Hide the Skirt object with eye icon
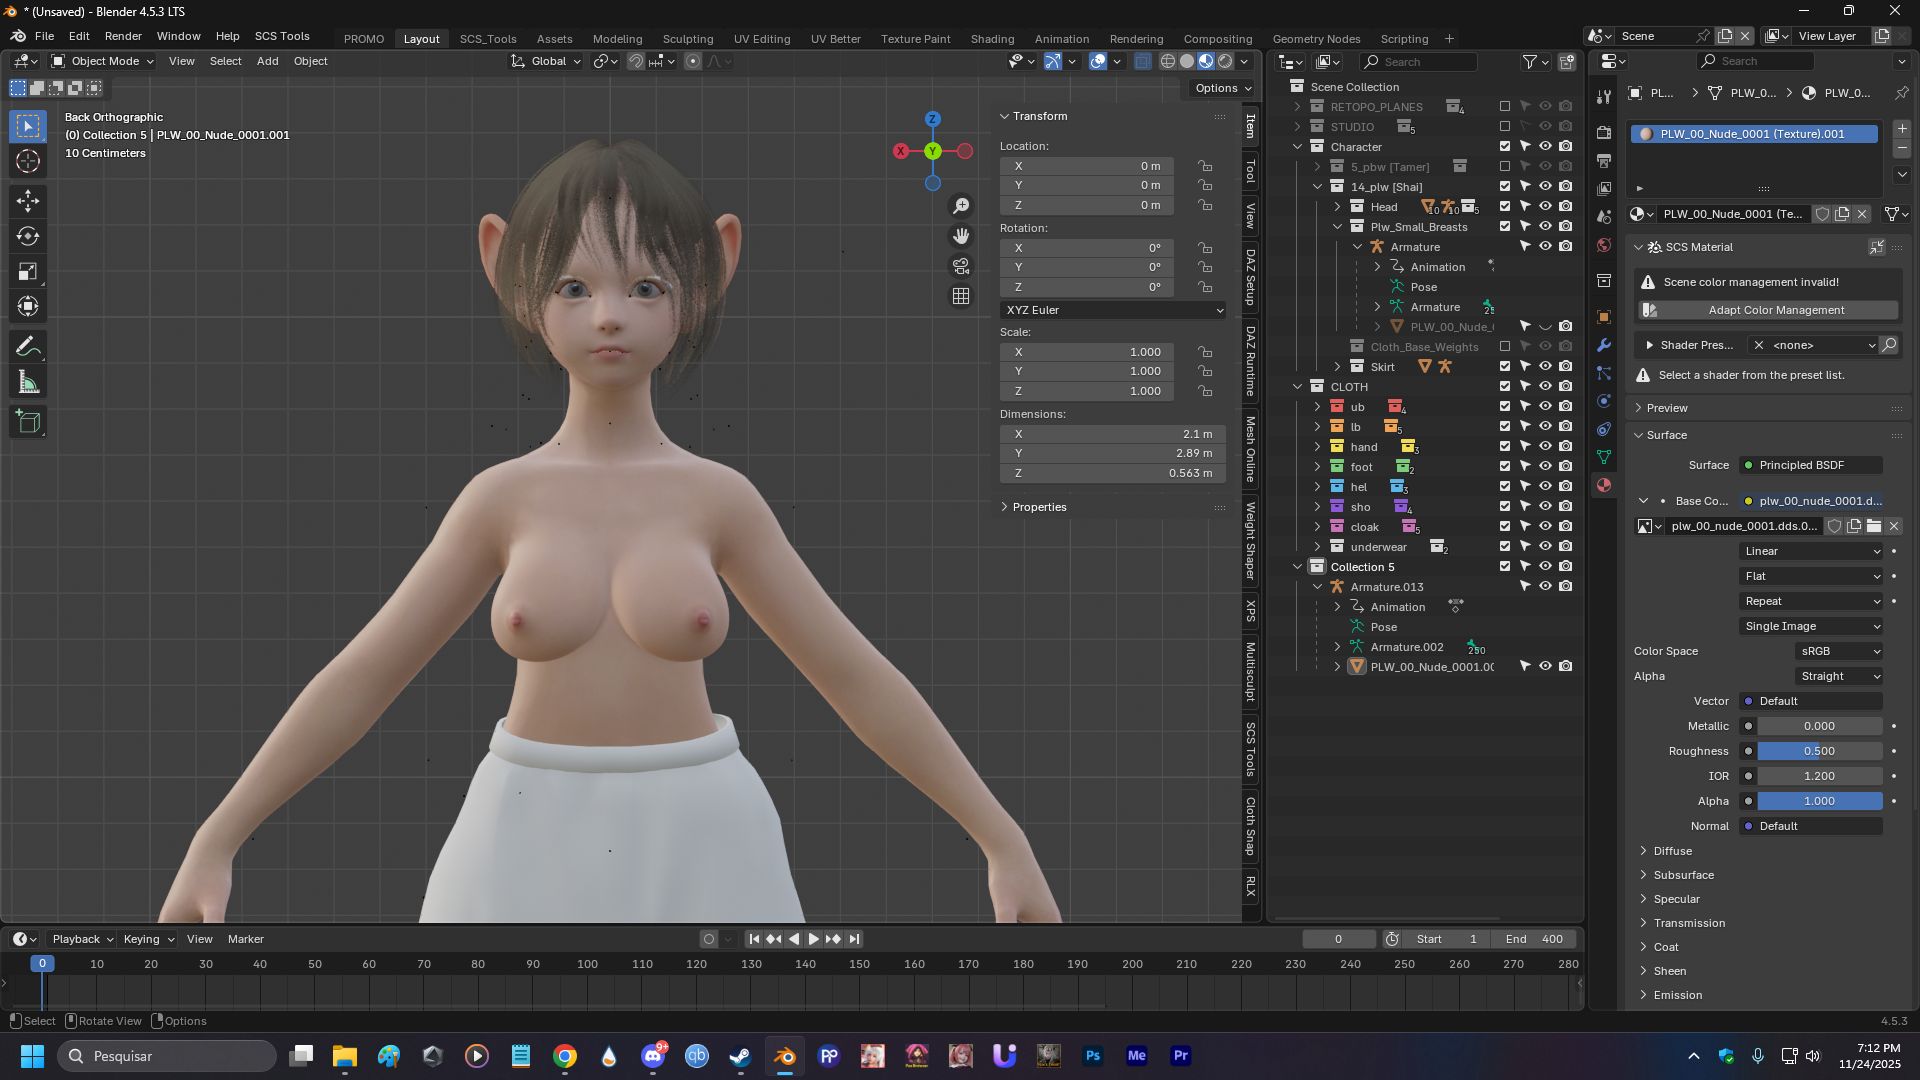This screenshot has height=1080, width=1920. 1545,367
